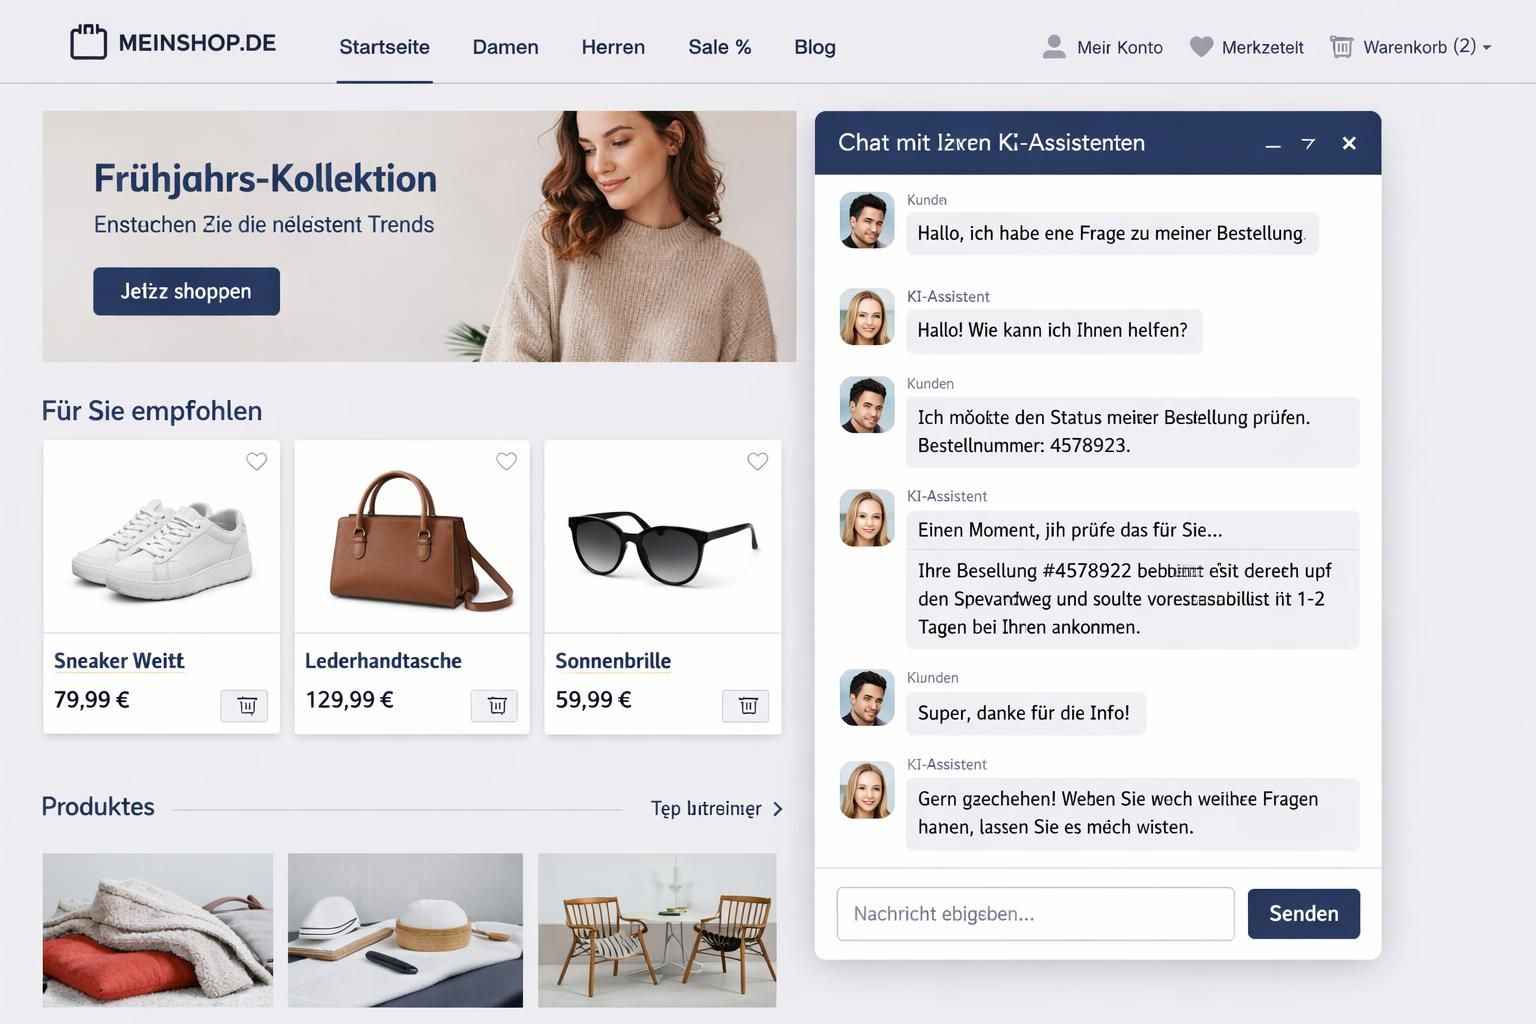Click the trash icon on Lederhandtasche
Viewport: 1536px width, 1024px height.
[x=496, y=705]
